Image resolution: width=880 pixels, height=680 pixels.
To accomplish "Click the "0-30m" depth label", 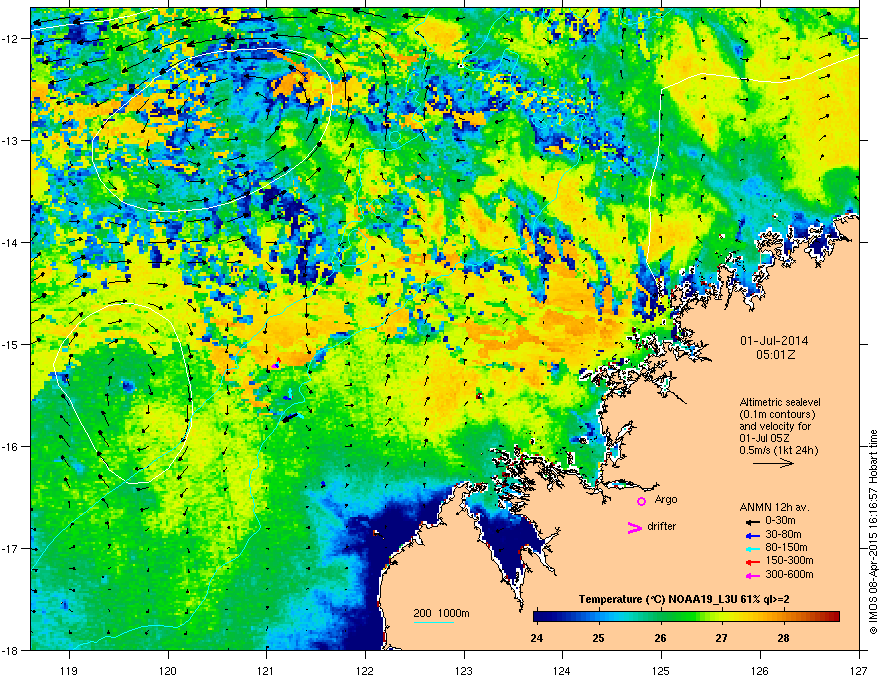I will tap(780, 521).
